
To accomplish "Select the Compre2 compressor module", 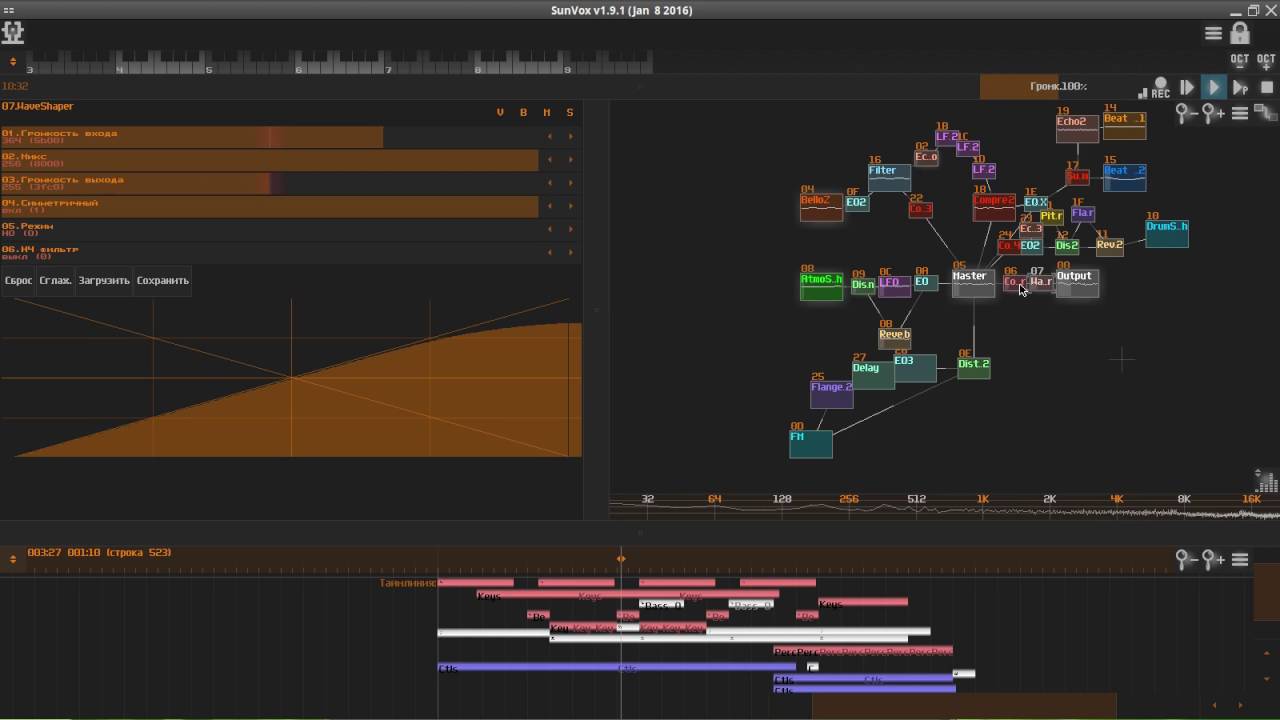I will pos(994,206).
